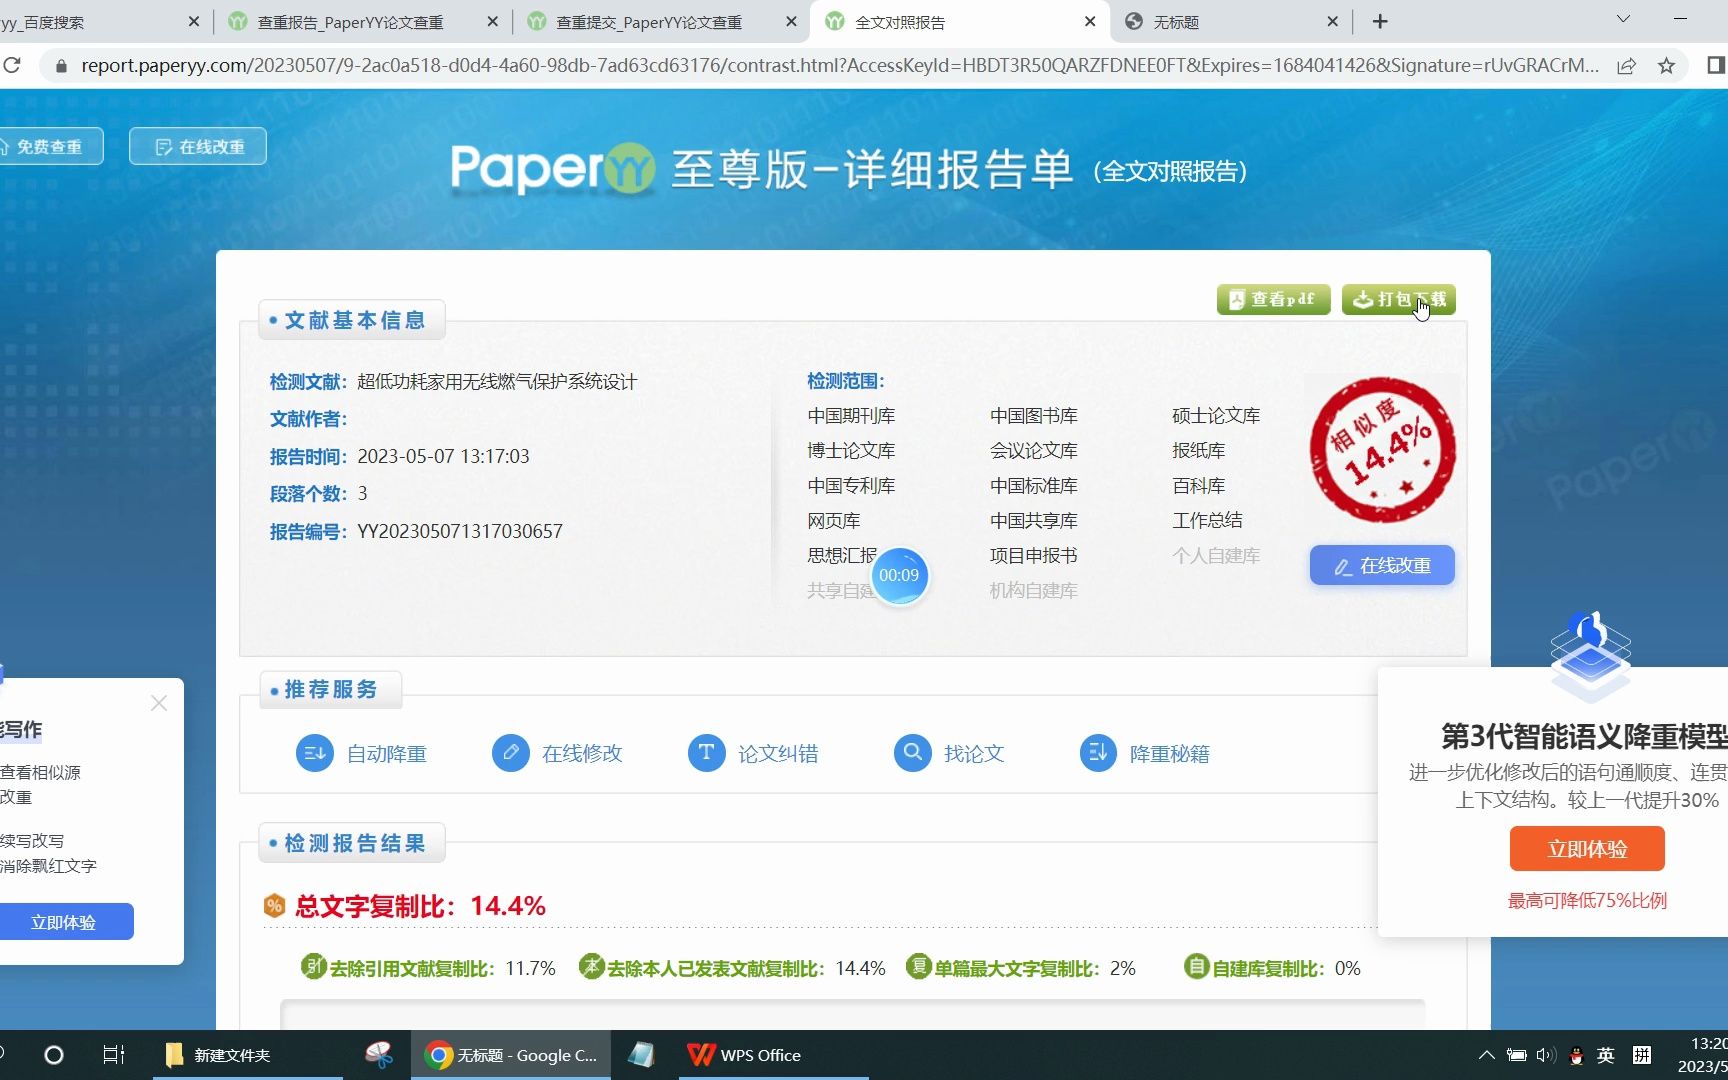Switch to 查重报告_PaperYY论文查重 tab
Image resolution: width=1728 pixels, height=1080 pixels.
pyautogui.click(x=350, y=22)
